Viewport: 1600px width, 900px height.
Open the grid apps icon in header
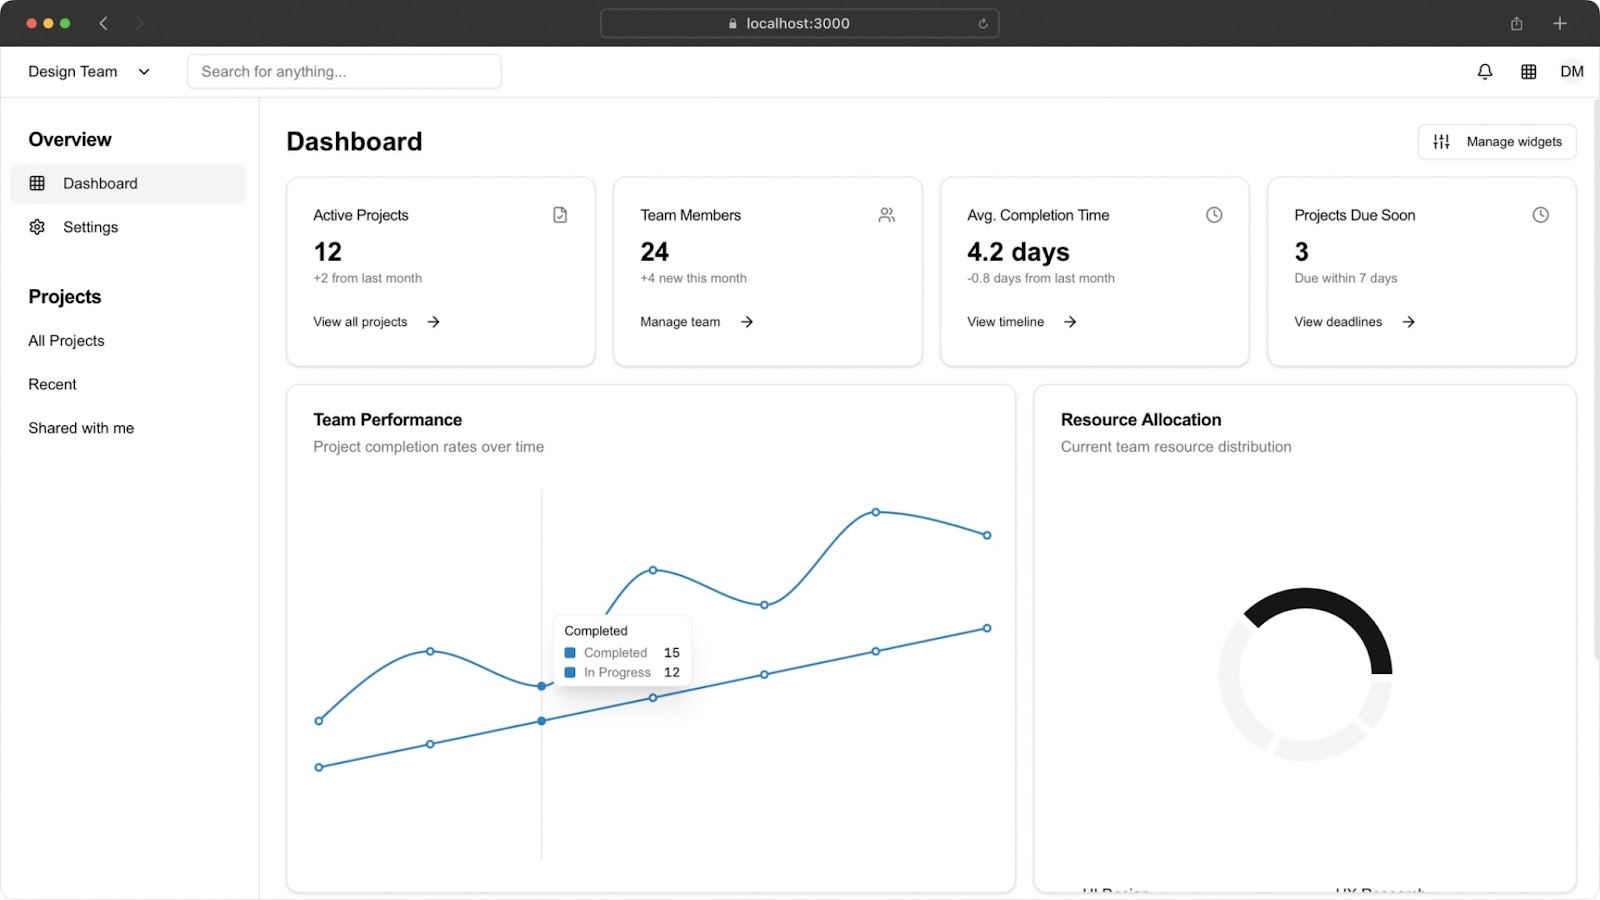1528,72
